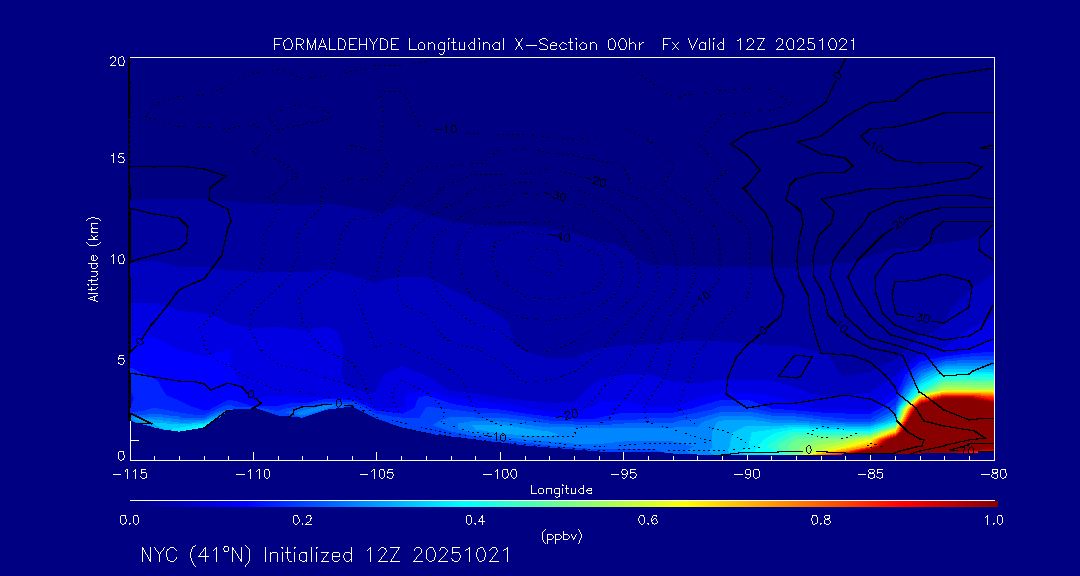Click the (ppbv) units label

point(561,536)
